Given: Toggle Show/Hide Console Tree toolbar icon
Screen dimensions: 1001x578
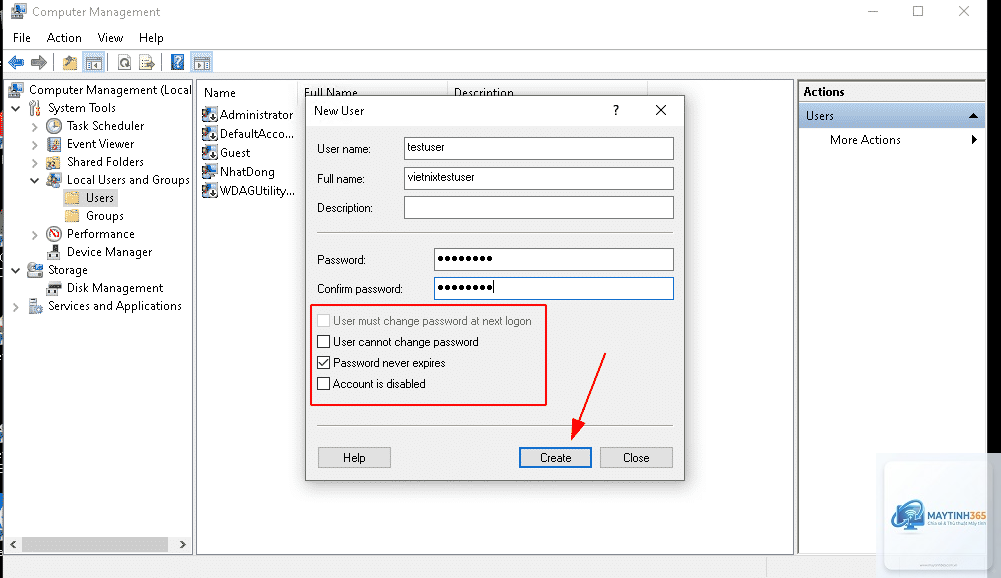Looking at the screenshot, I should [94, 63].
